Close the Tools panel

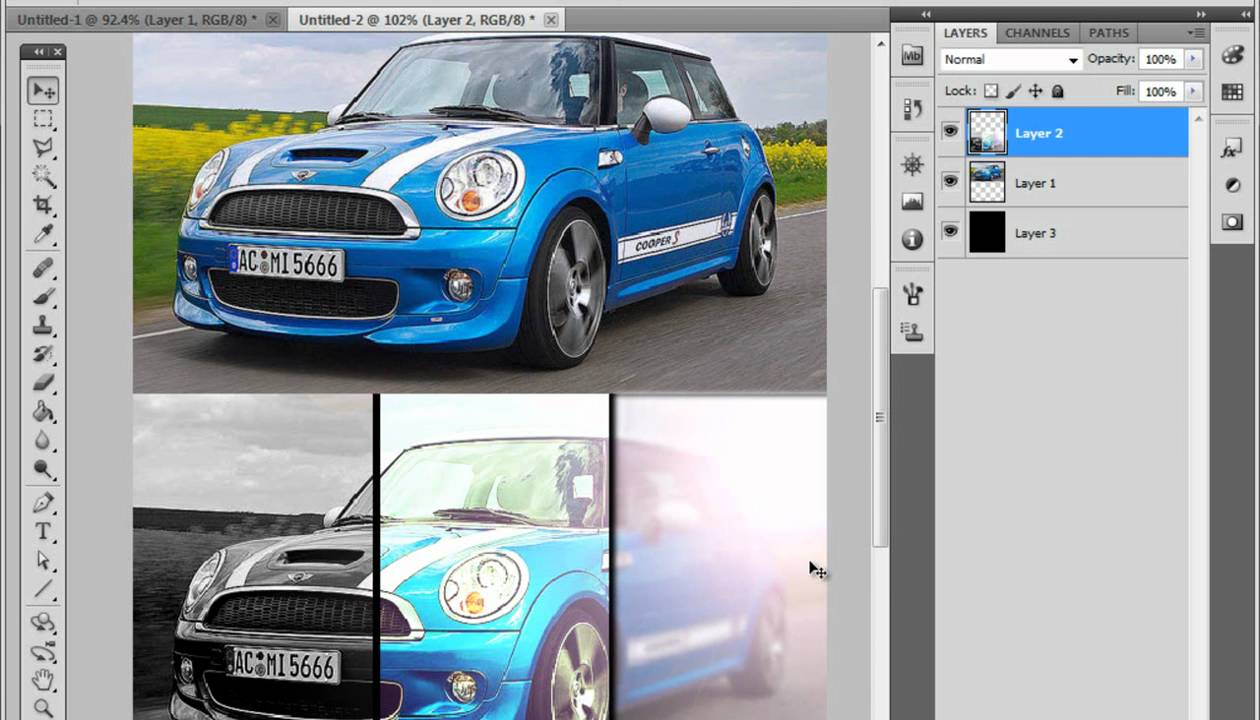[57, 52]
